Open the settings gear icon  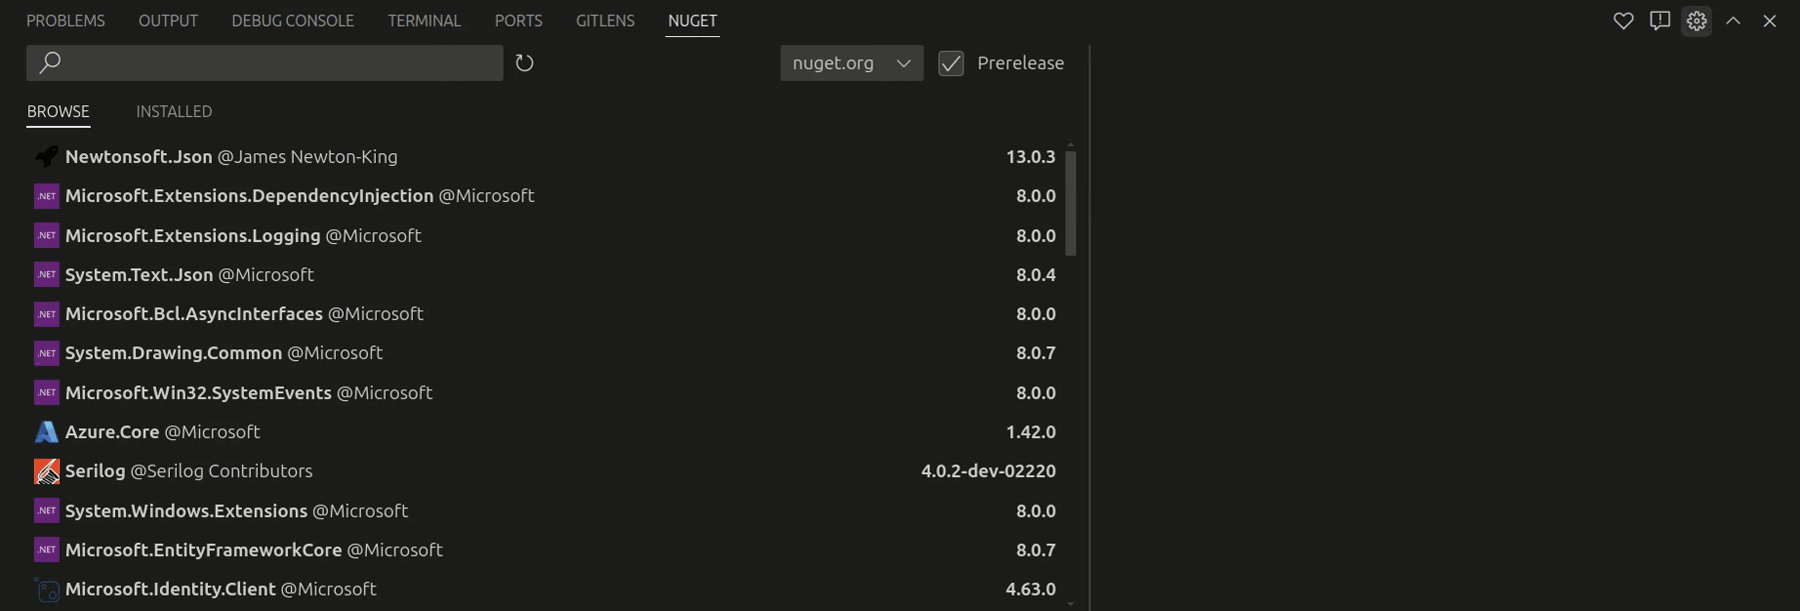click(1696, 21)
